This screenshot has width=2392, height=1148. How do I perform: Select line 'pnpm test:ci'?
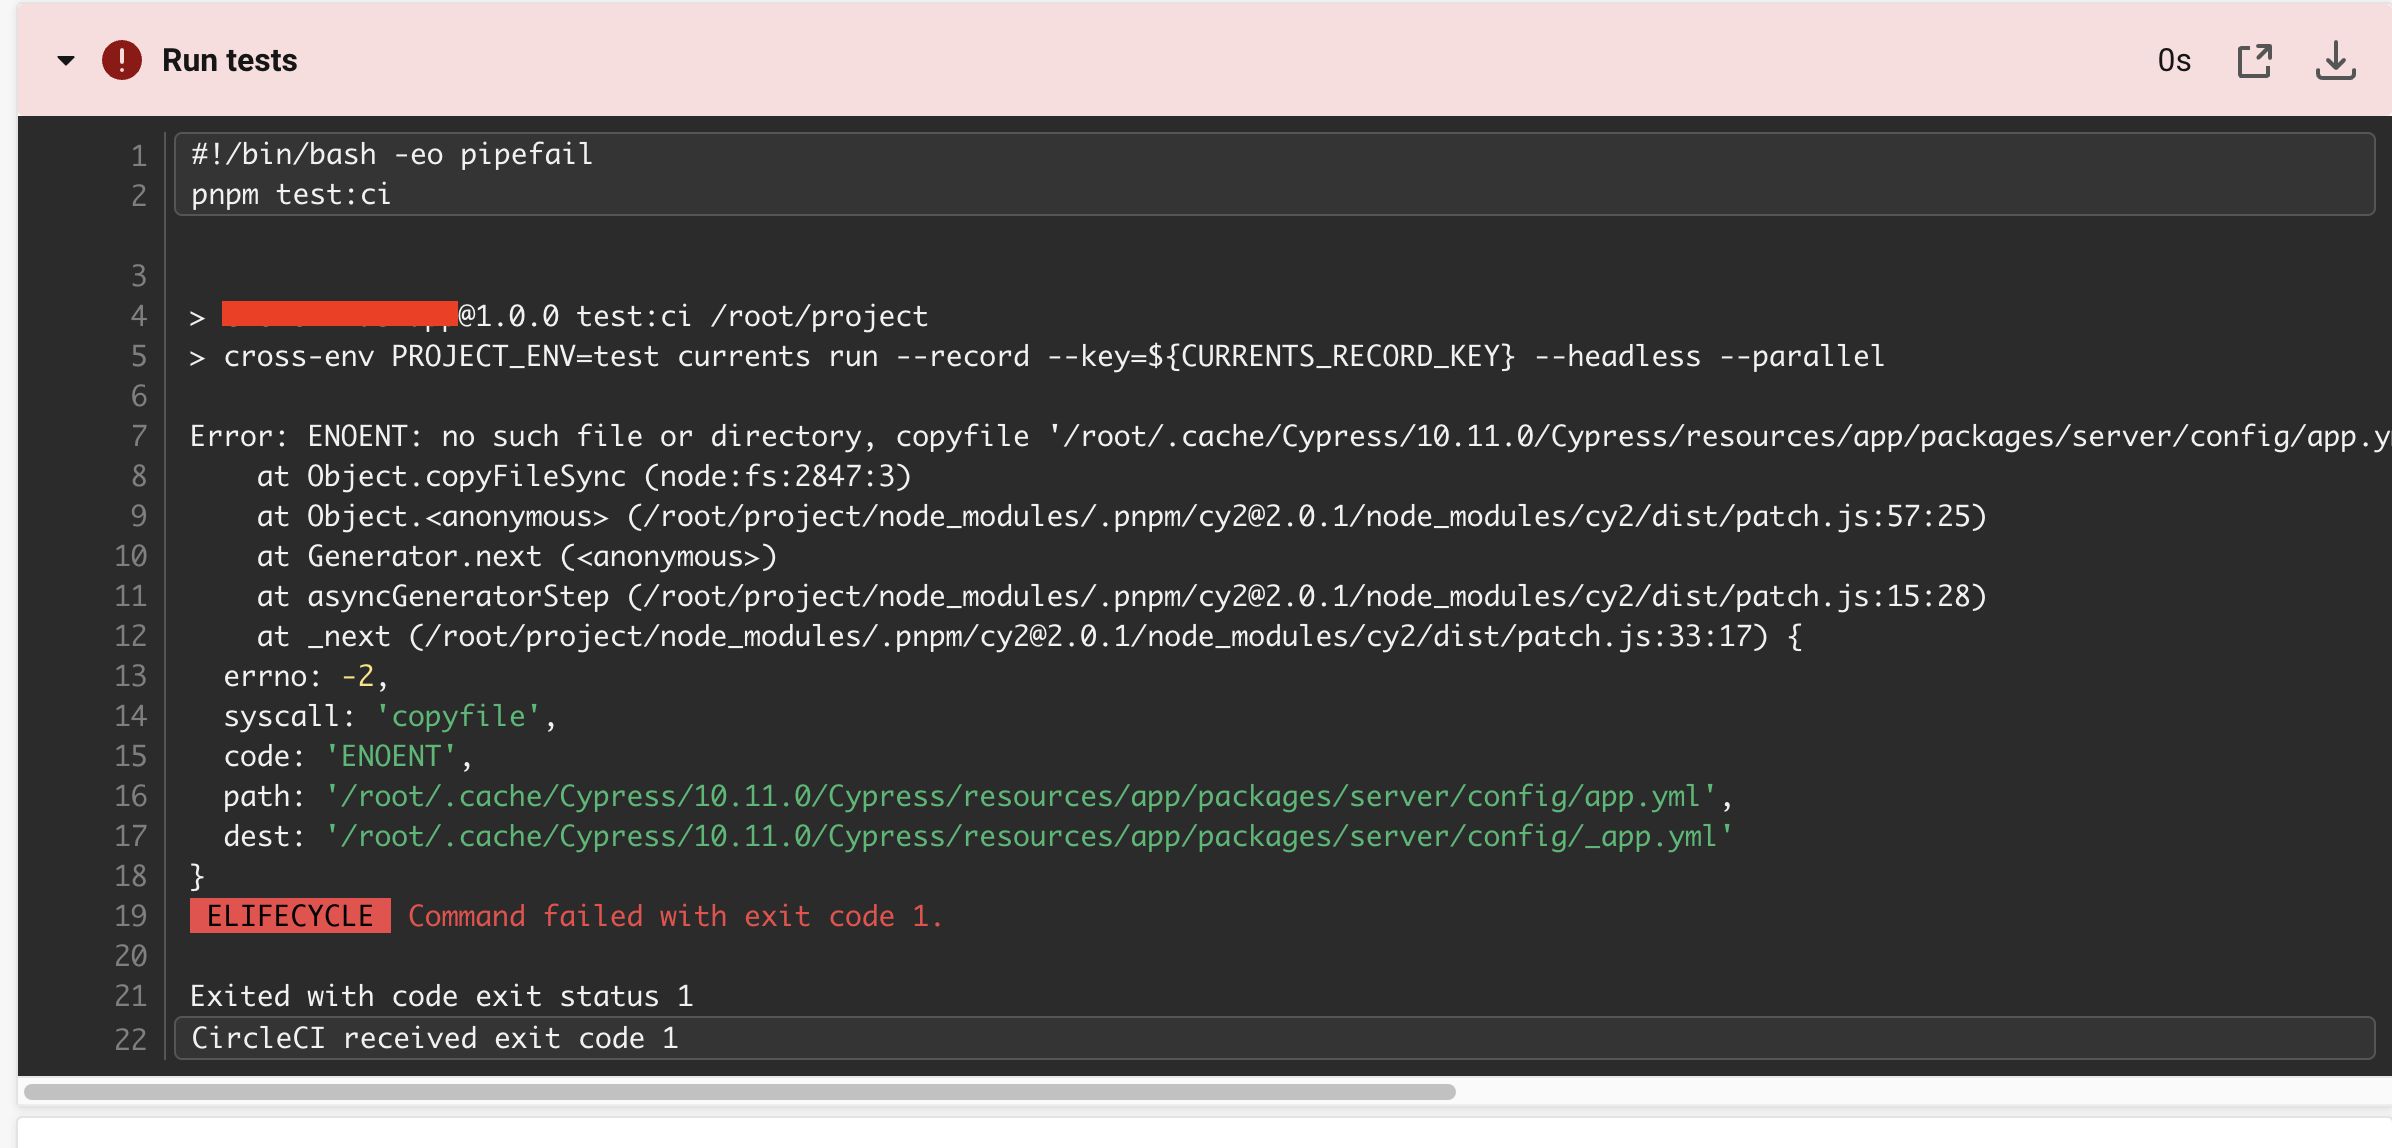[291, 195]
